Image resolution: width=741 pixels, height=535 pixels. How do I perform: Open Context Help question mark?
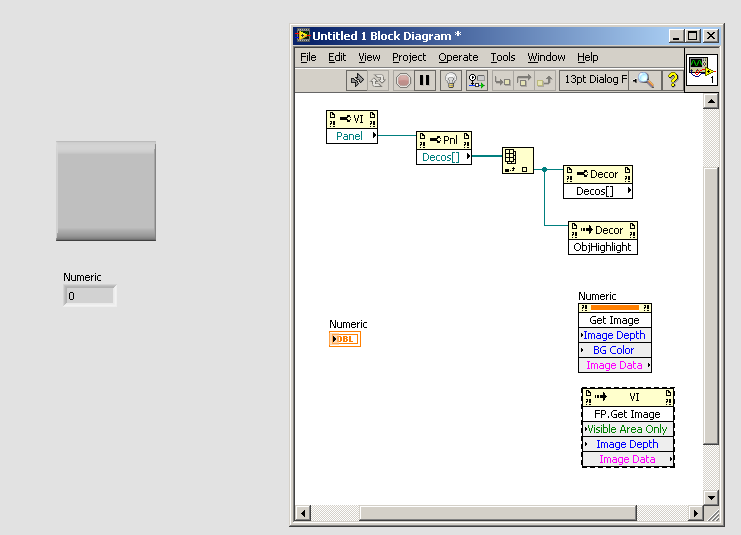pyautogui.click(x=672, y=80)
